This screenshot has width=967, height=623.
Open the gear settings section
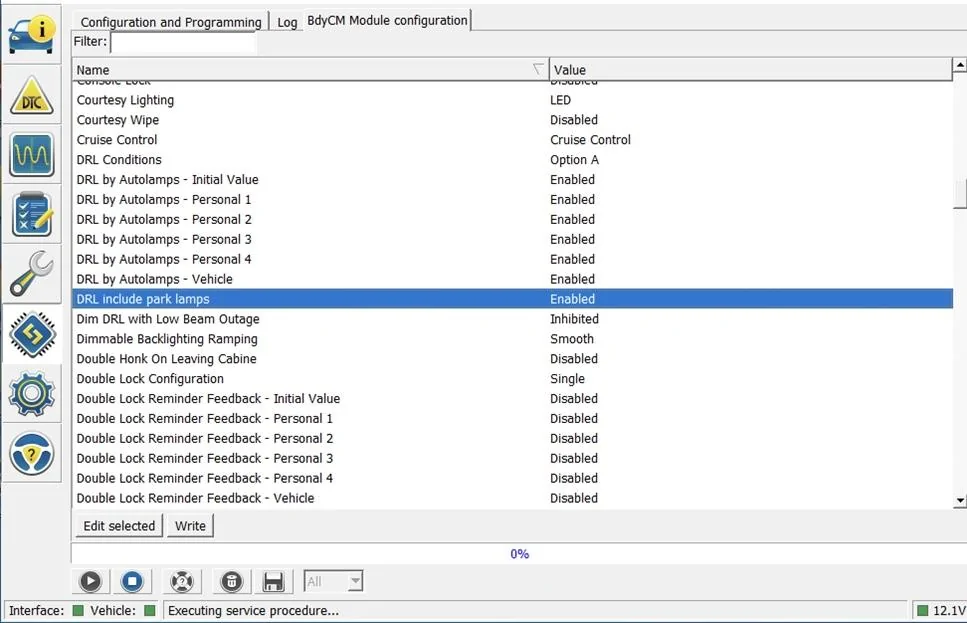pos(31,394)
